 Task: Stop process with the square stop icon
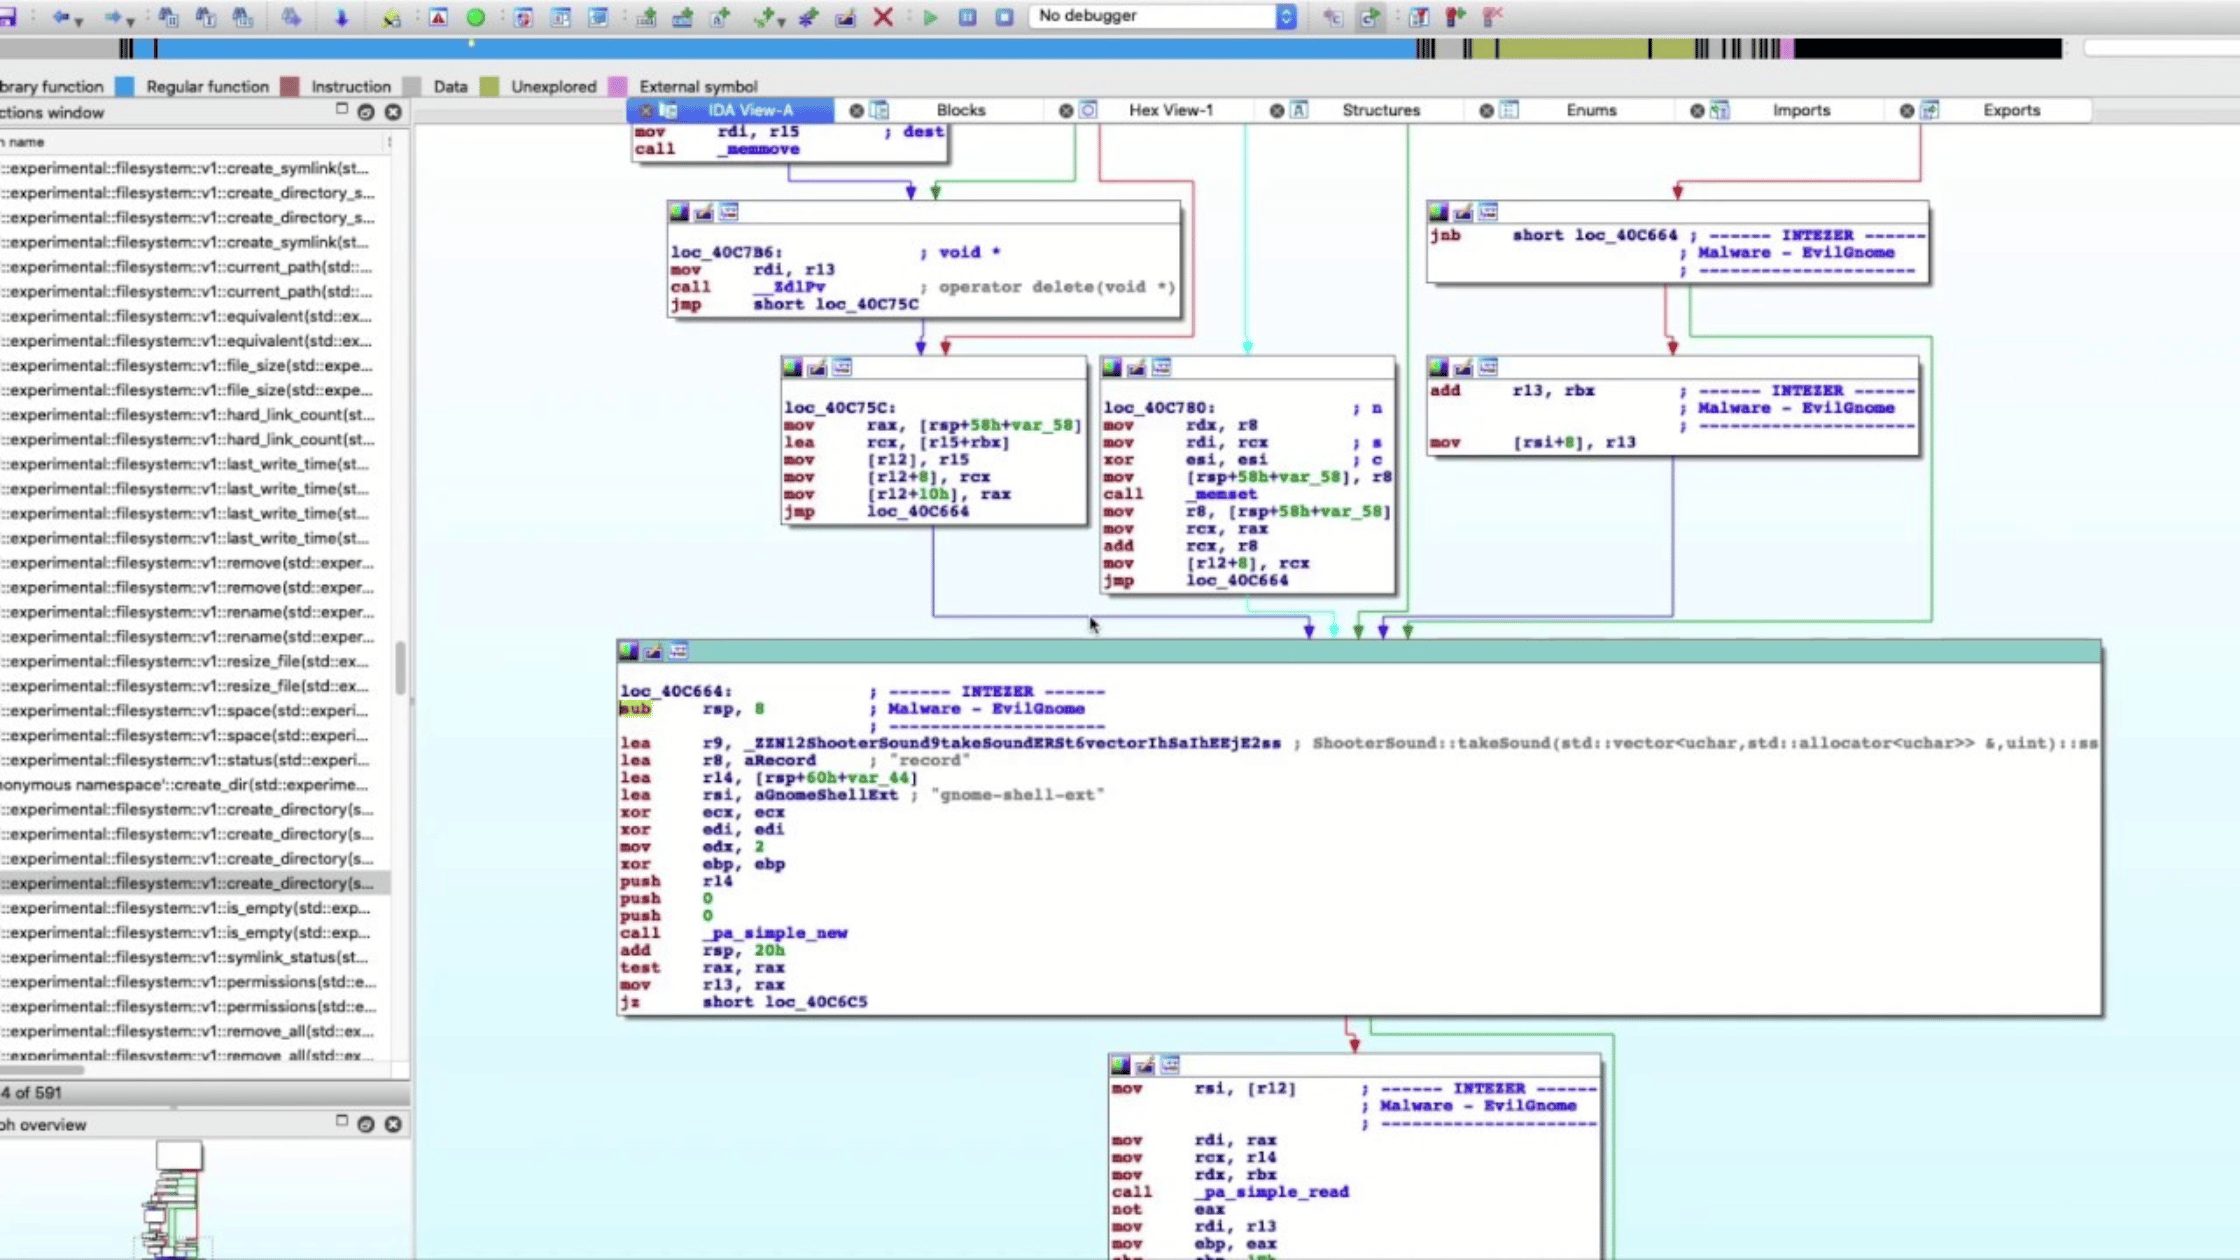[x=1004, y=17]
